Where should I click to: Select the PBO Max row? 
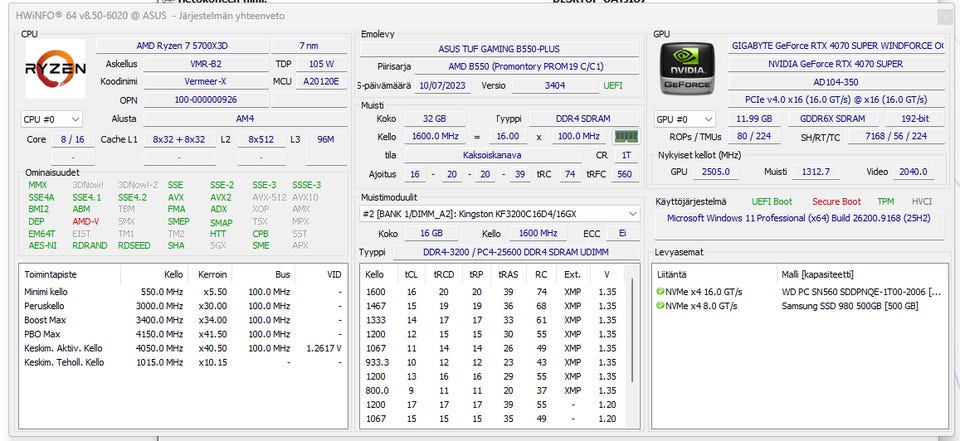coord(182,334)
